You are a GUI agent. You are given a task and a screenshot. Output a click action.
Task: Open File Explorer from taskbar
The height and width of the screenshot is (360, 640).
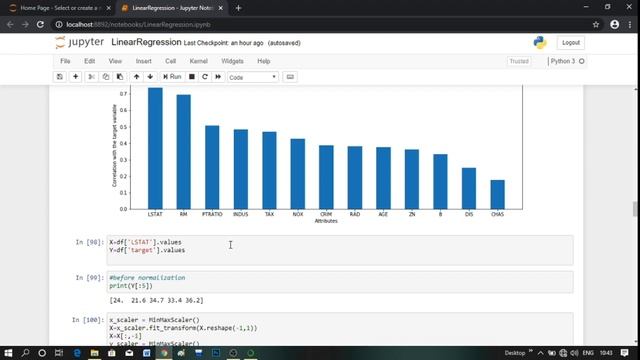point(94,353)
